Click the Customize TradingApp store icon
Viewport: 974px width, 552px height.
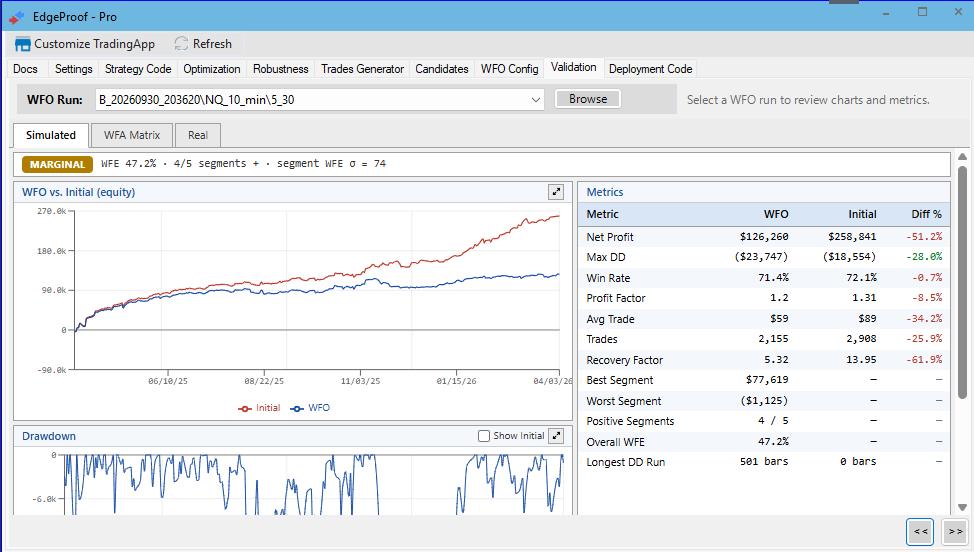coord(23,44)
